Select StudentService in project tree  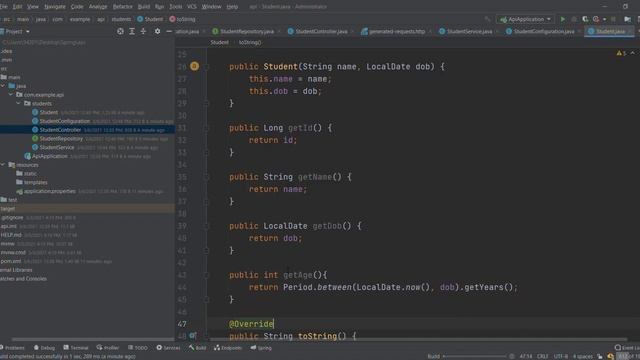pyautogui.click(x=57, y=147)
